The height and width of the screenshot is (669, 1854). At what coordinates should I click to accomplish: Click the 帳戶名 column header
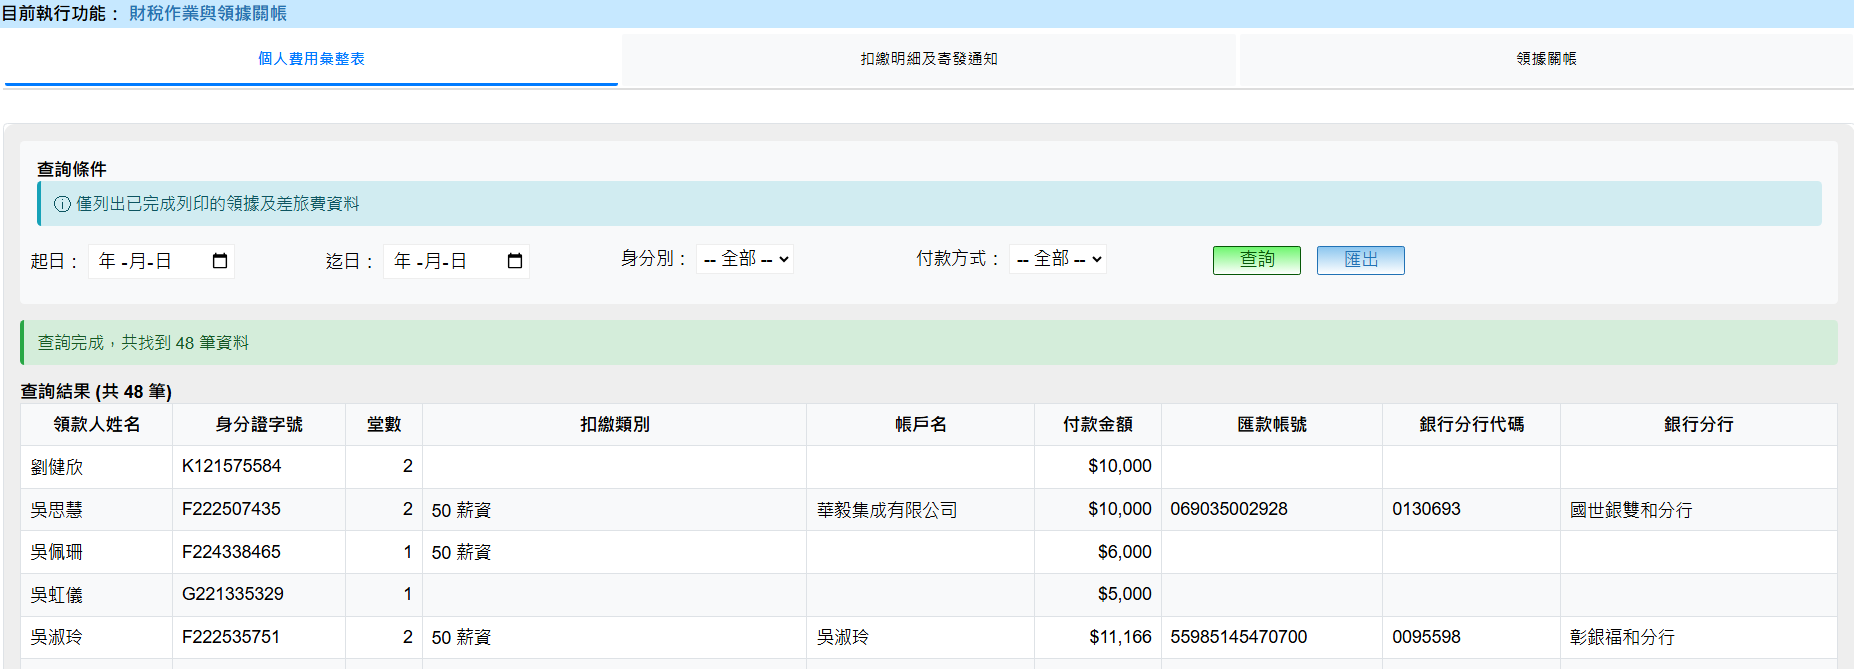(921, 425)
